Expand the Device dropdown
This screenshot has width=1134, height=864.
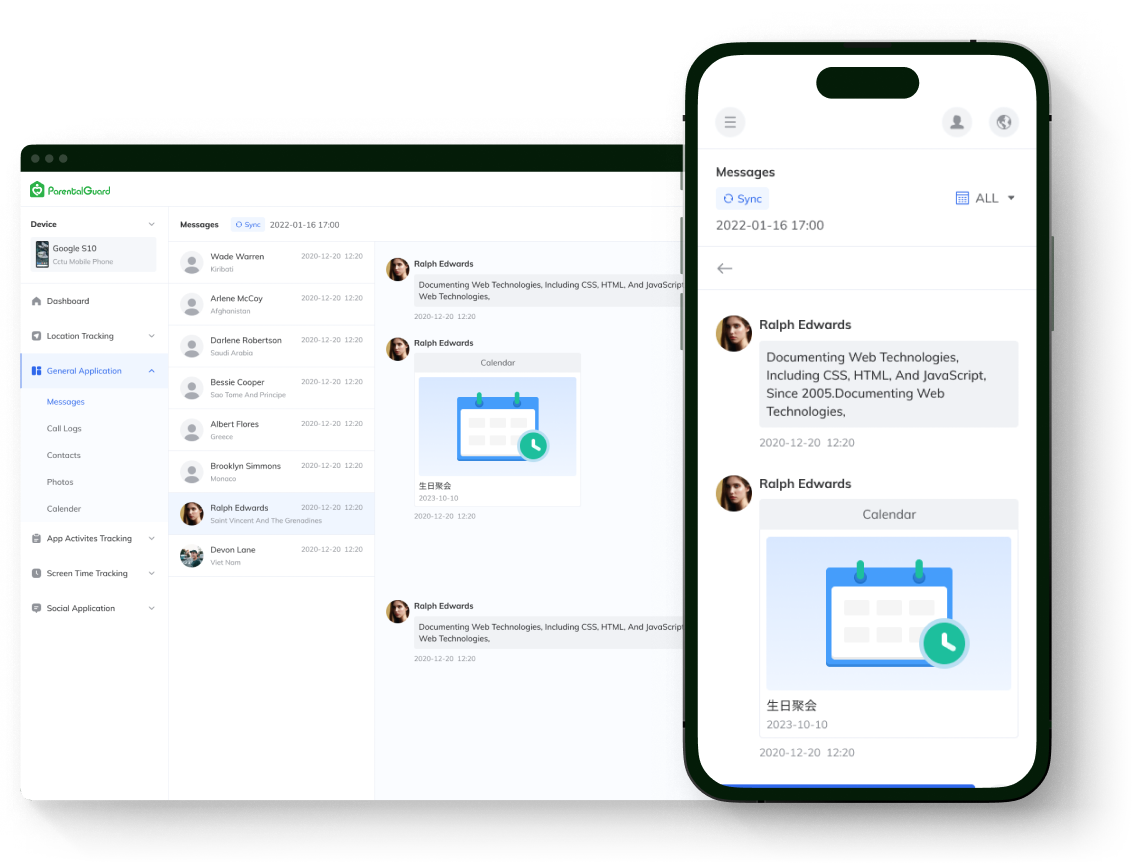point(152,225)
